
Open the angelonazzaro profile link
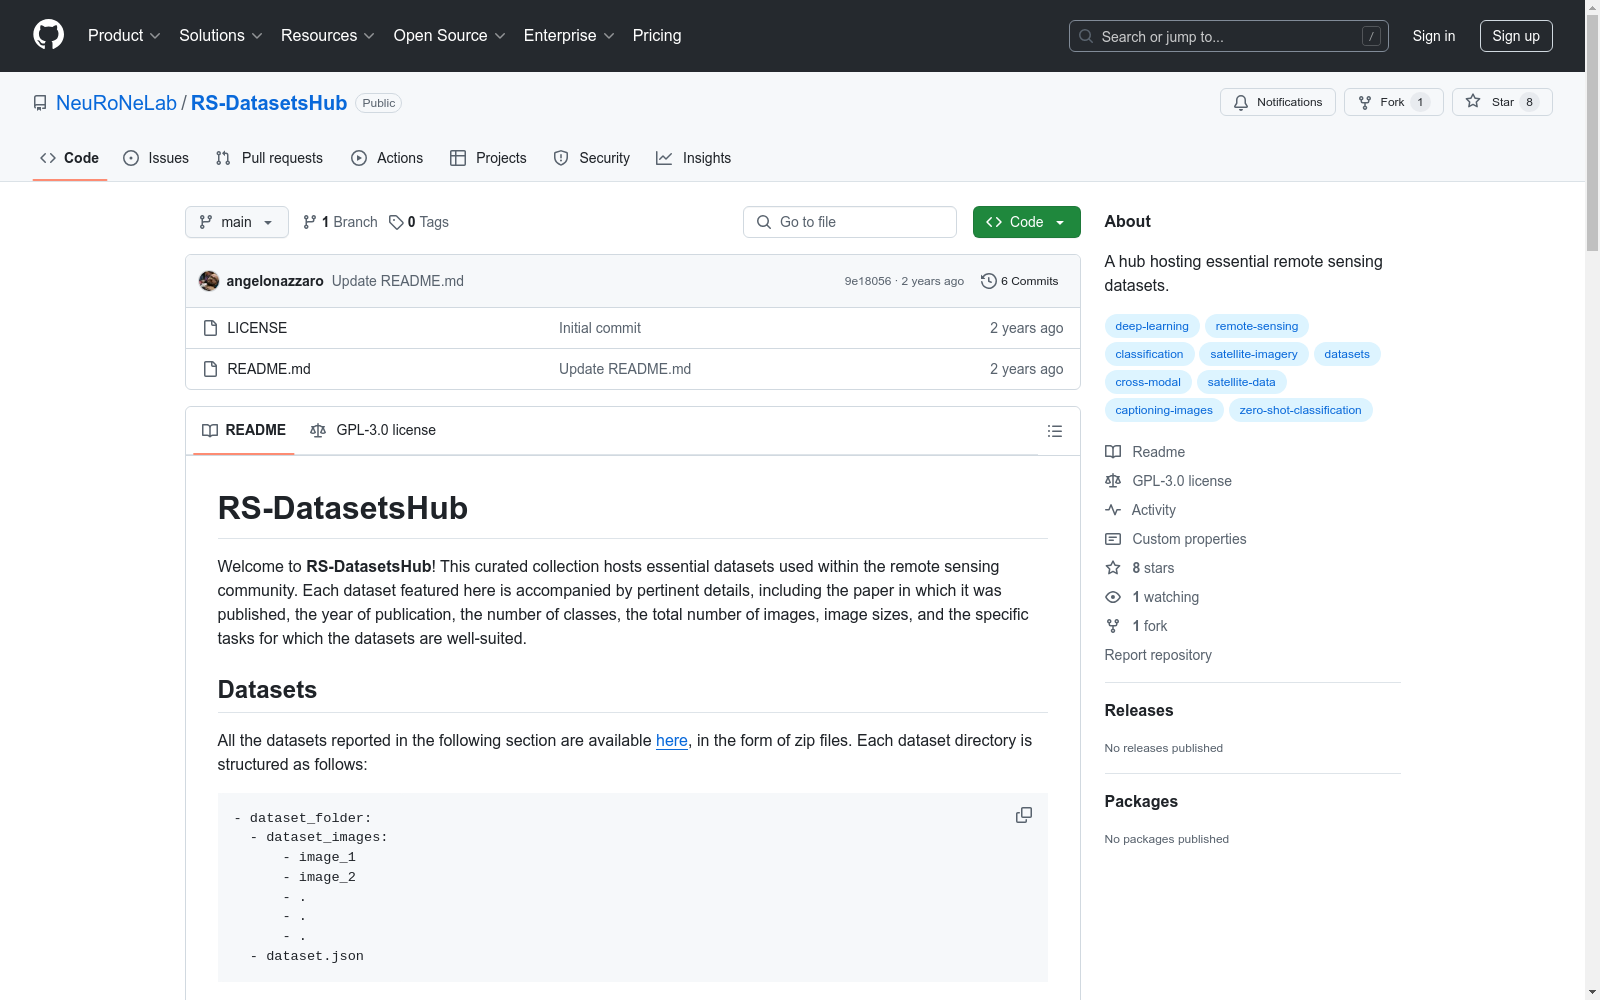click(275, 281)
